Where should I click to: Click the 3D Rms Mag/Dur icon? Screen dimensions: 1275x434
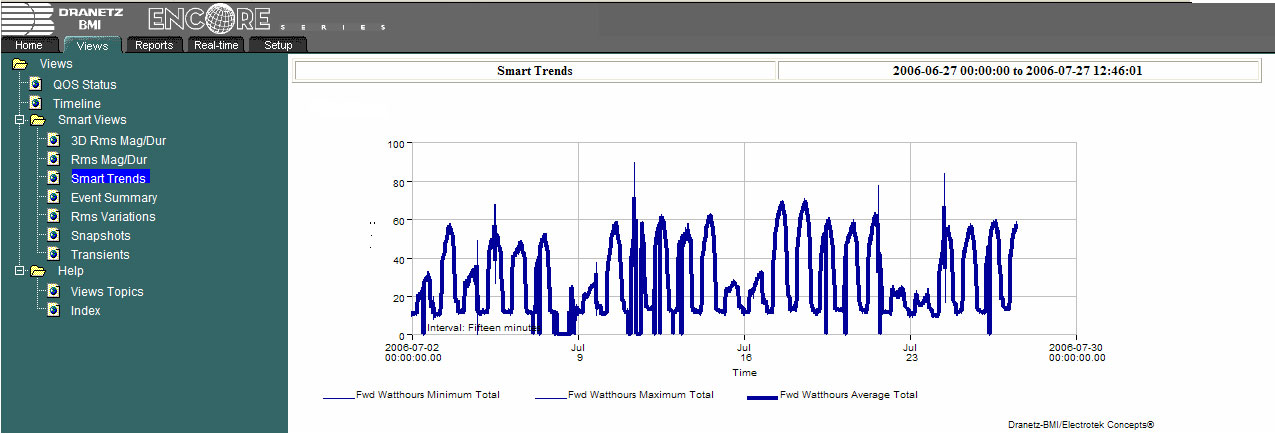click(x=53, y=140)
